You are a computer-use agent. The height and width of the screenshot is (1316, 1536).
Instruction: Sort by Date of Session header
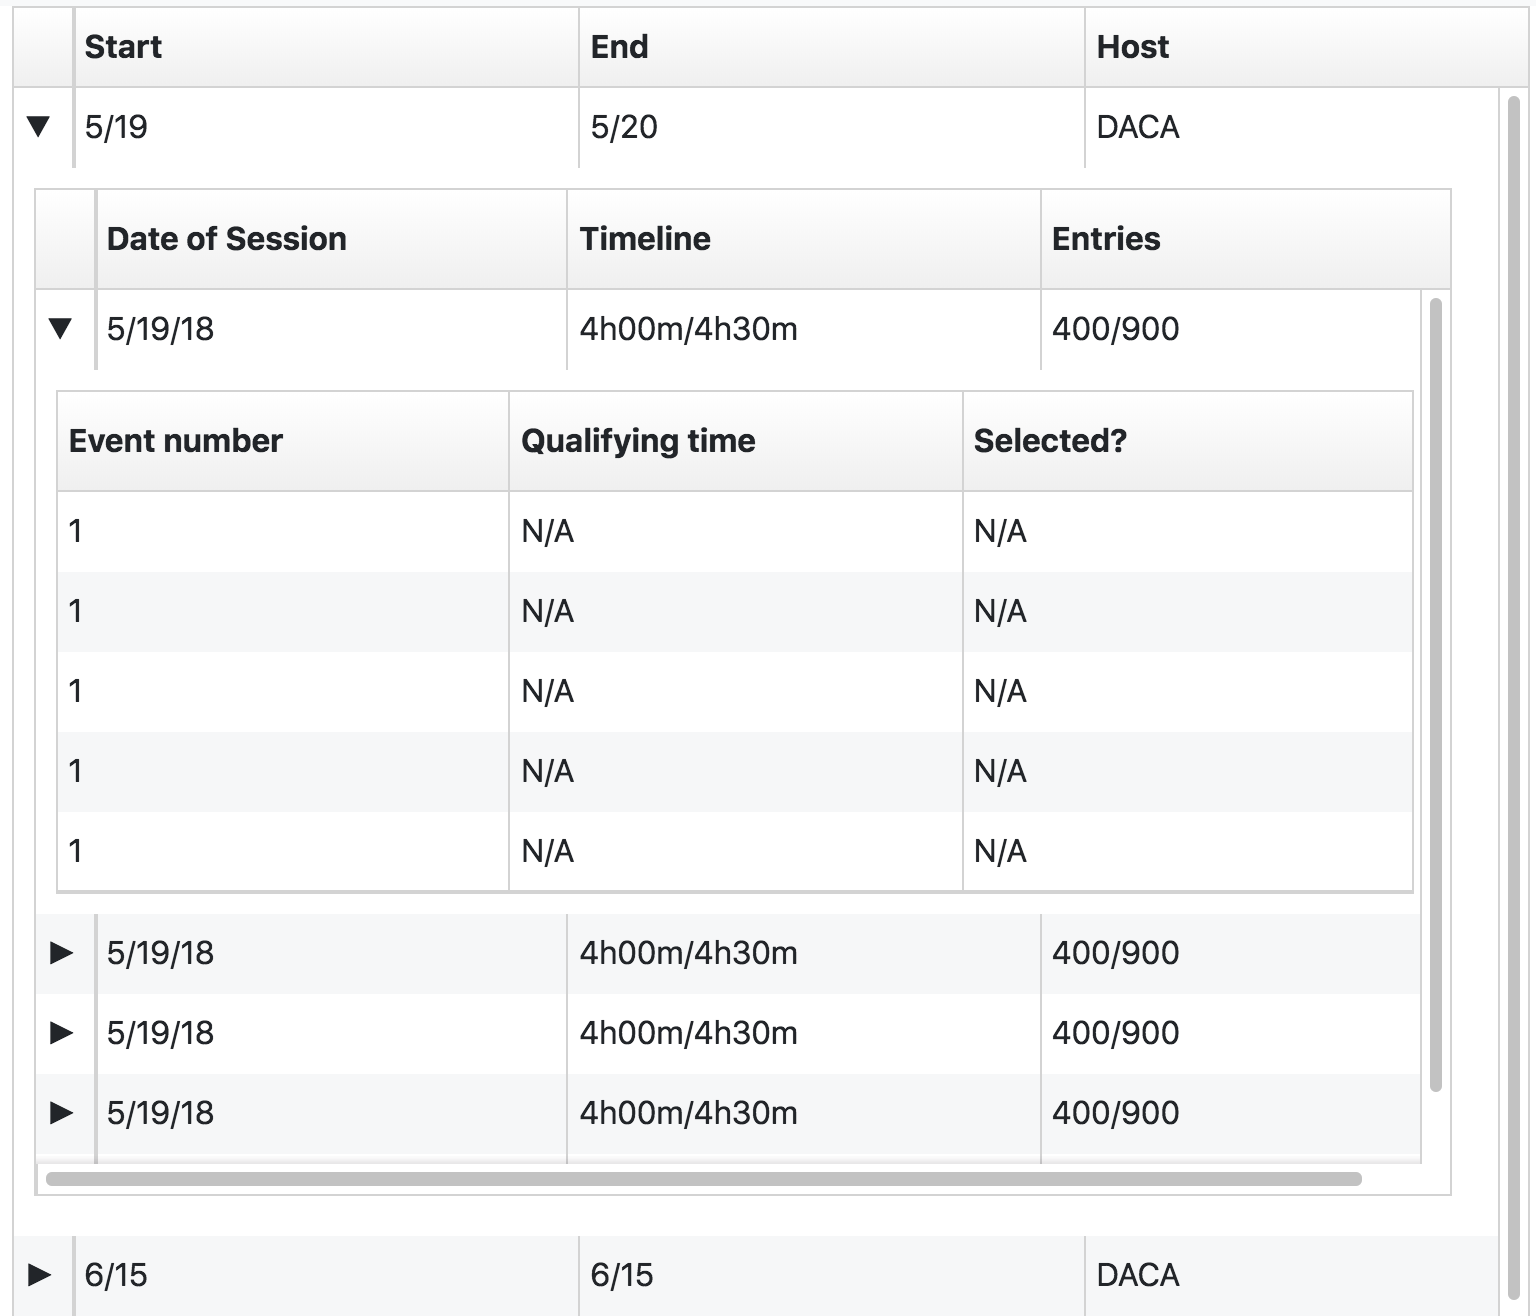pos(226,239)
